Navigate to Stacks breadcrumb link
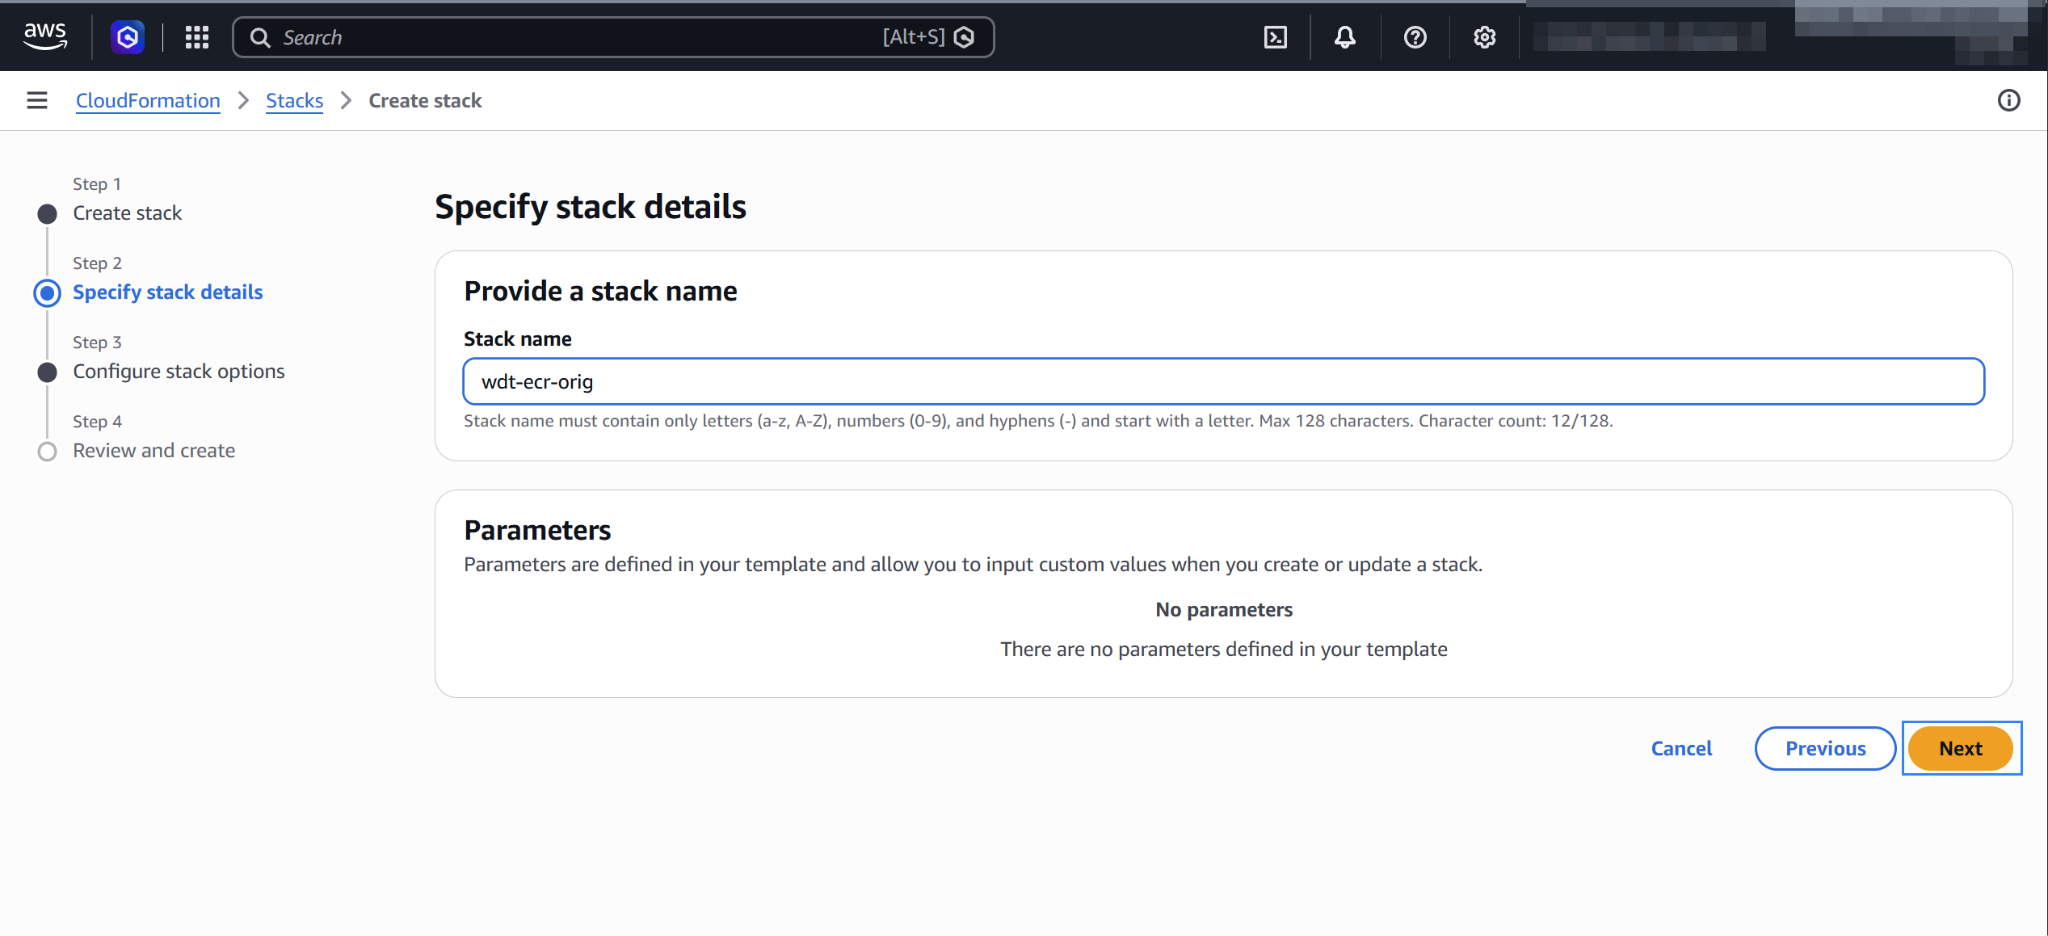 tap(294, 100)
